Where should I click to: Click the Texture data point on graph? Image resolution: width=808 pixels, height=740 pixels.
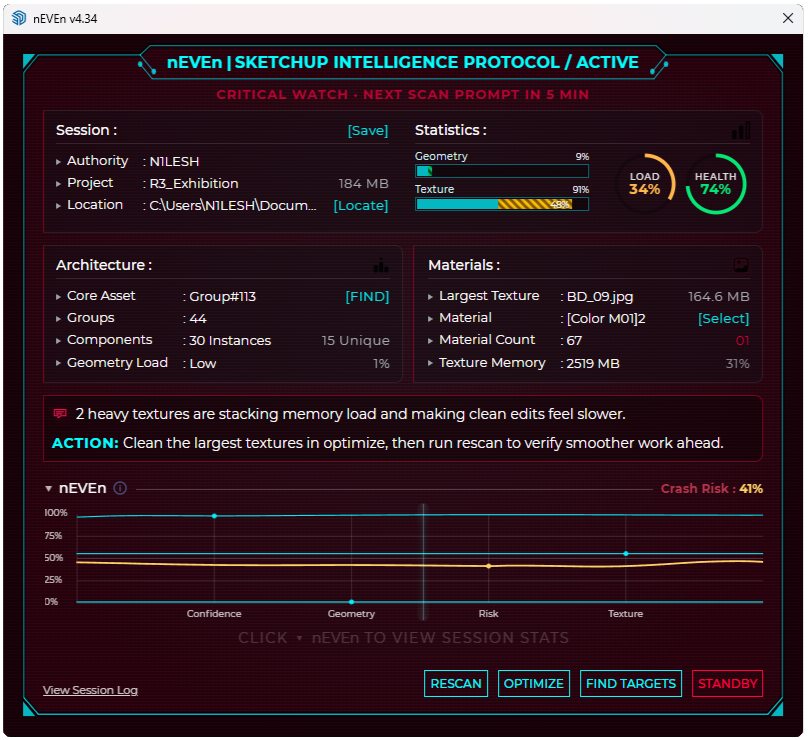click(626, 553)
